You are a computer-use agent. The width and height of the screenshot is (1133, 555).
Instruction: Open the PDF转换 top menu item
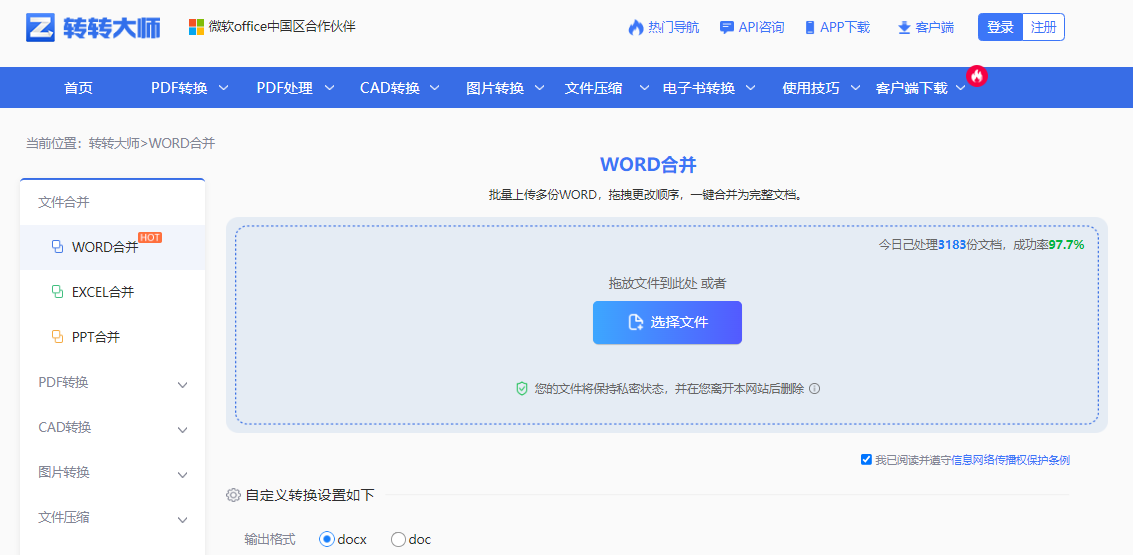tap(179, 88)
